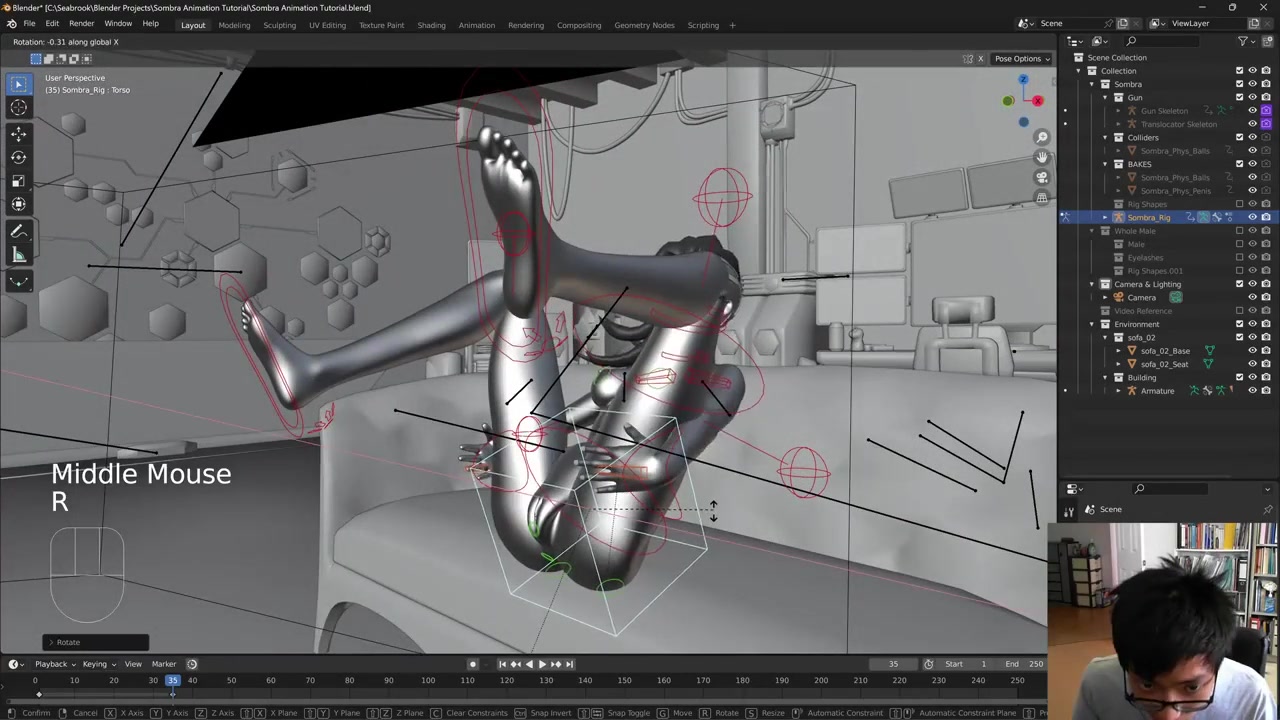Hide Sombra_Rig using its eye icon
The height and width of the screenshot is (720, 1280).
pos(1252,217)
